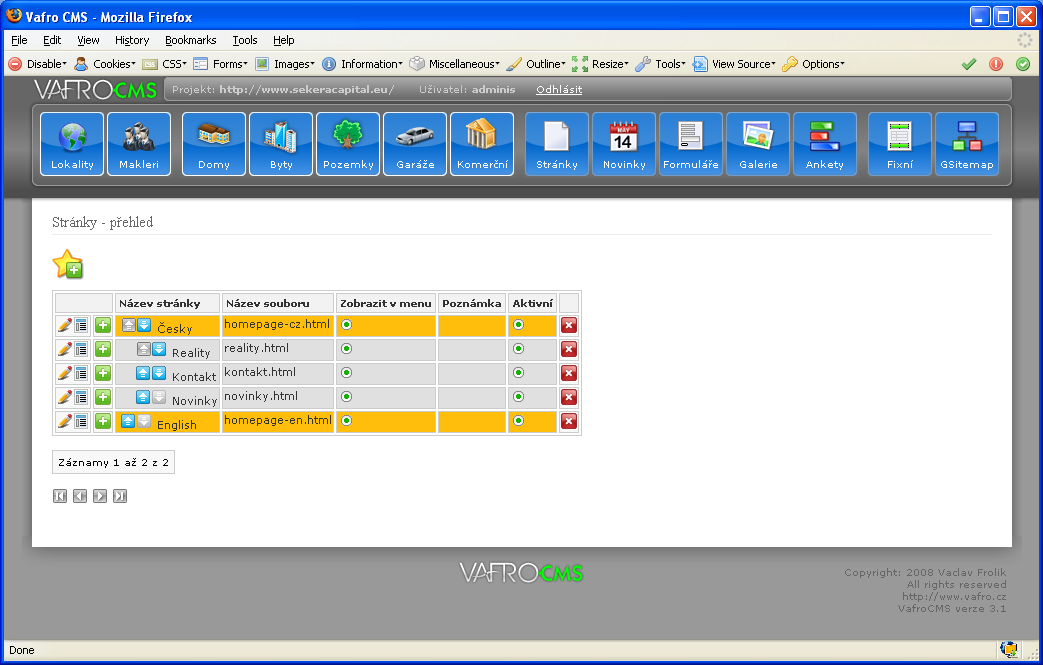Screen dimensions: 1043x665
Task: Delete the reality.html page with red X
Action: 569,349
